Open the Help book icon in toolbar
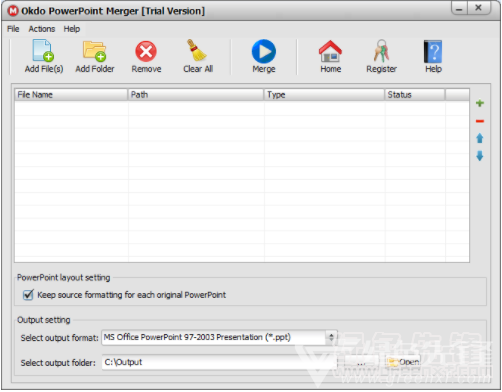Screen dimensions: 502x392 point(433,51)
